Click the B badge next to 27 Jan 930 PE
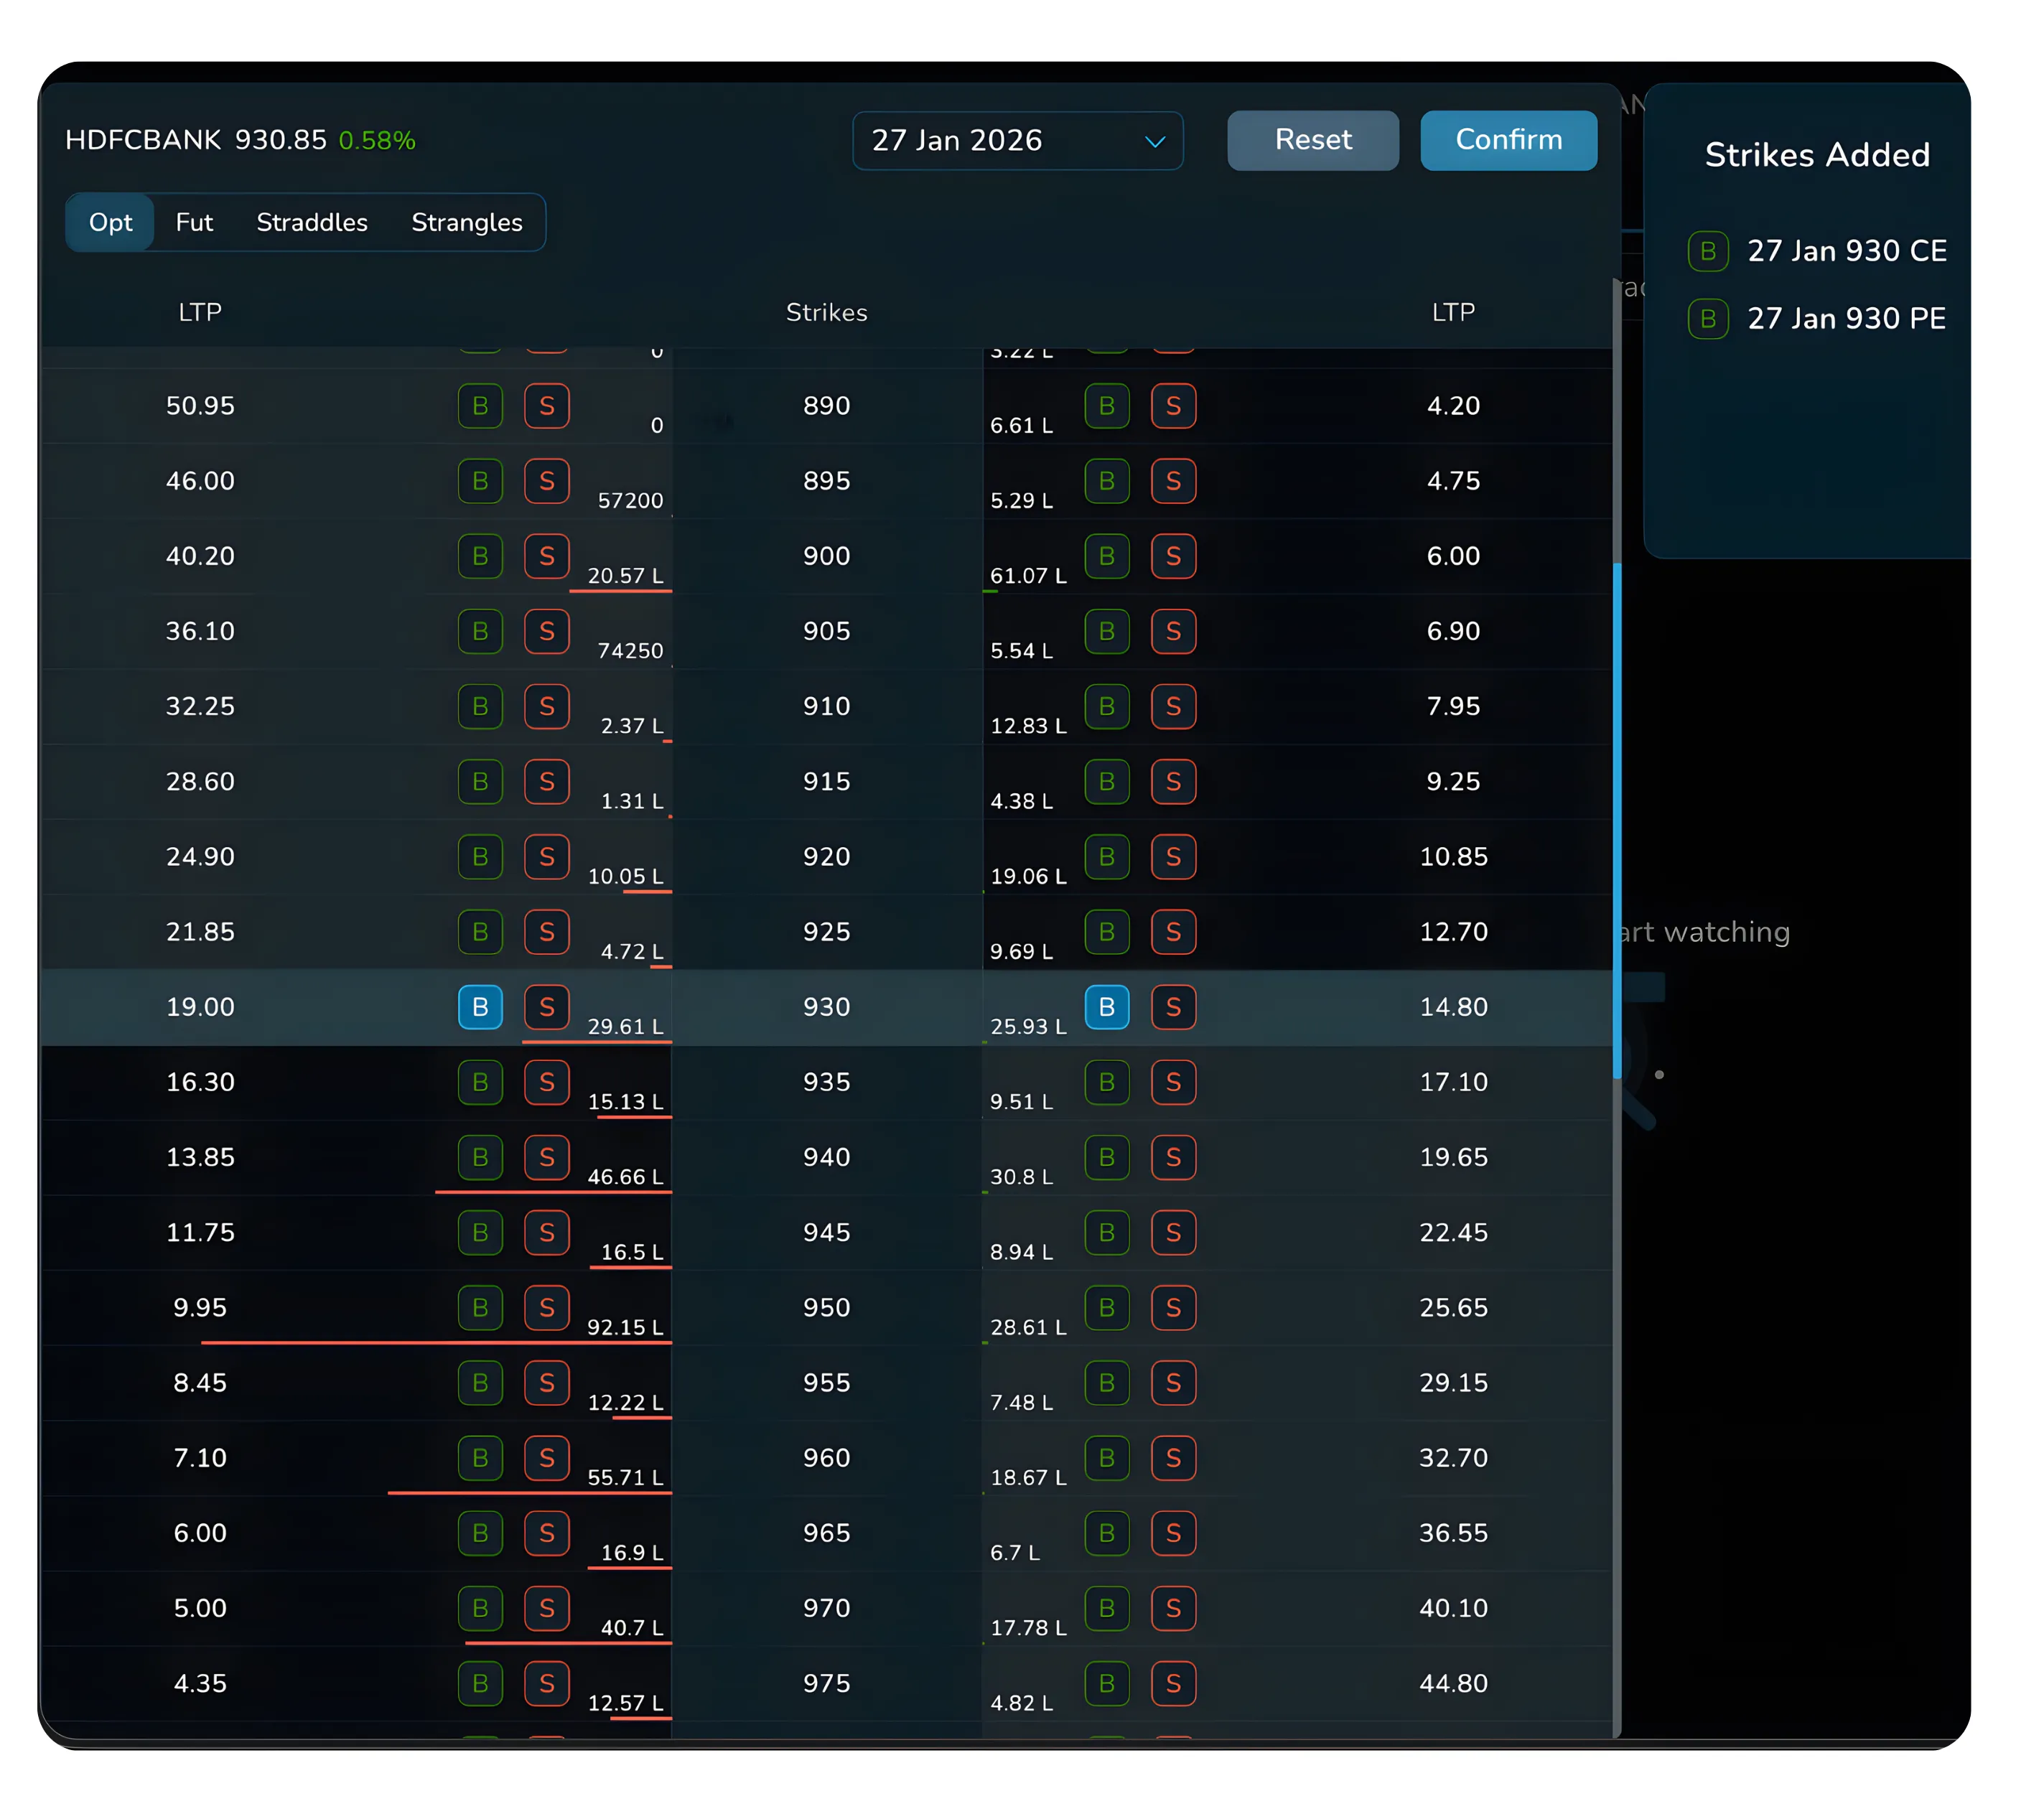 (x=1708, y=319)
